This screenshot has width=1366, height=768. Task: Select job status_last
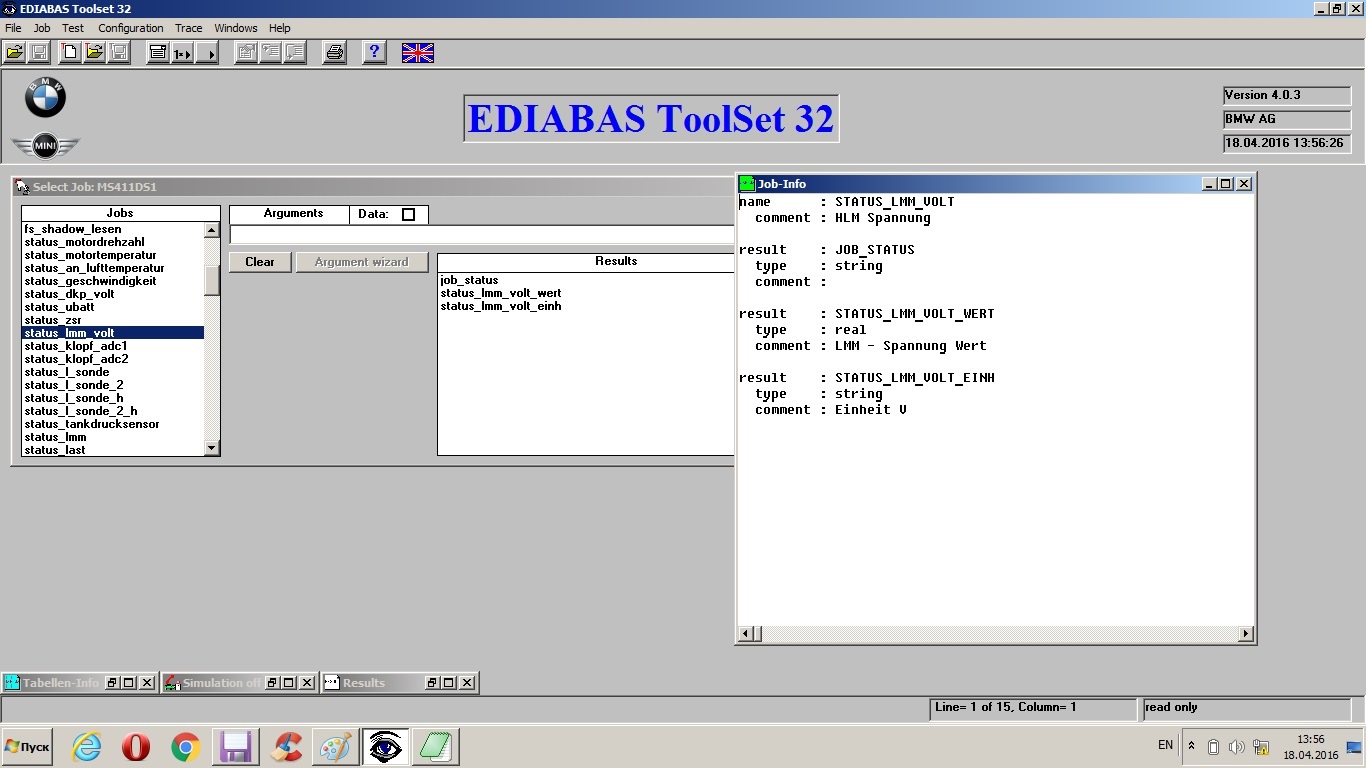point(55,450)
